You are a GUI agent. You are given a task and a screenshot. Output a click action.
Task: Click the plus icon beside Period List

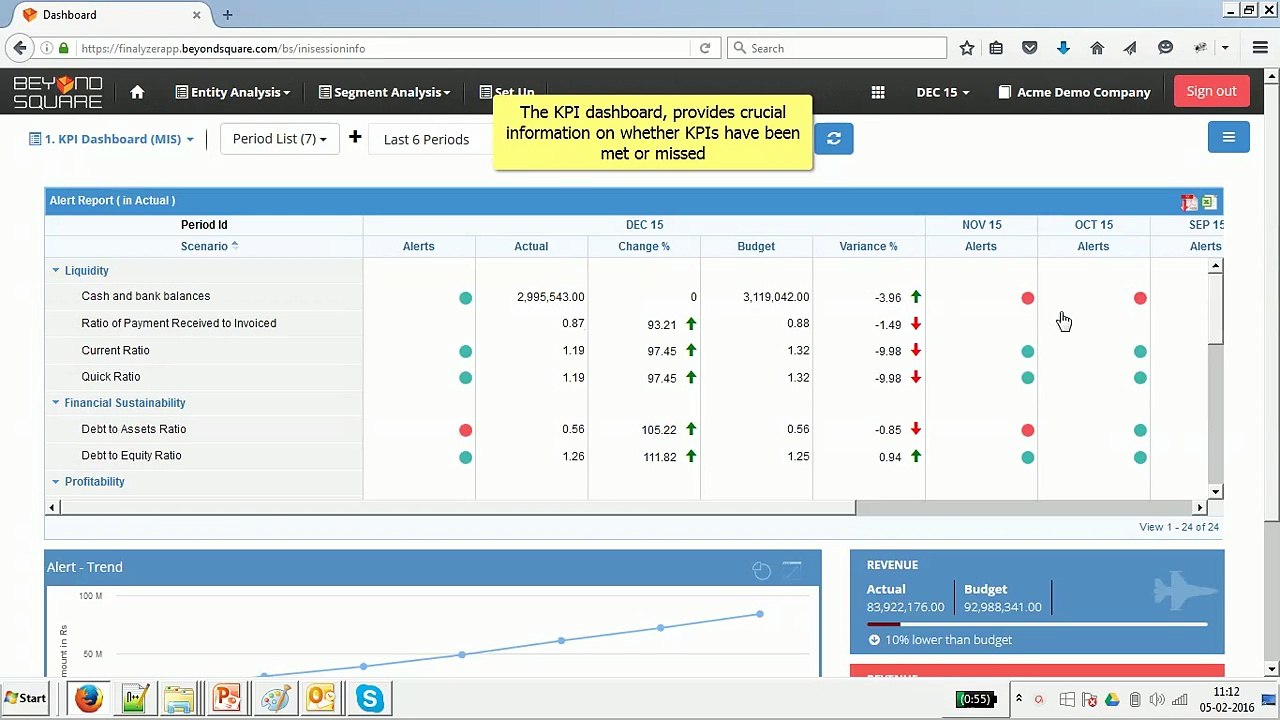355,137
